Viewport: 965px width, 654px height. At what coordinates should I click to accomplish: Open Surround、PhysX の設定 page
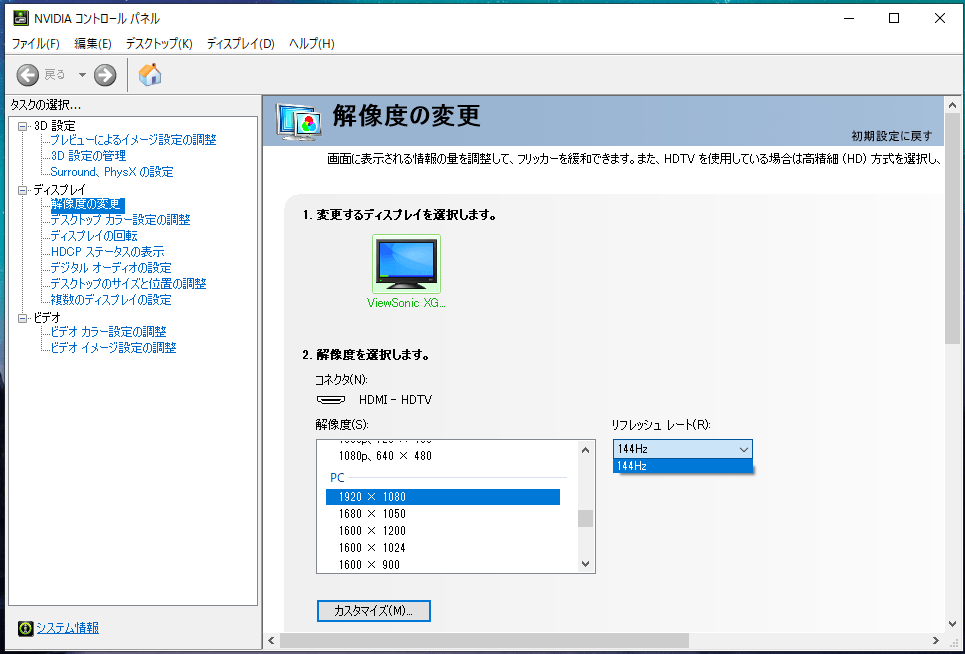pyautogui.click(x=112, y=172)
